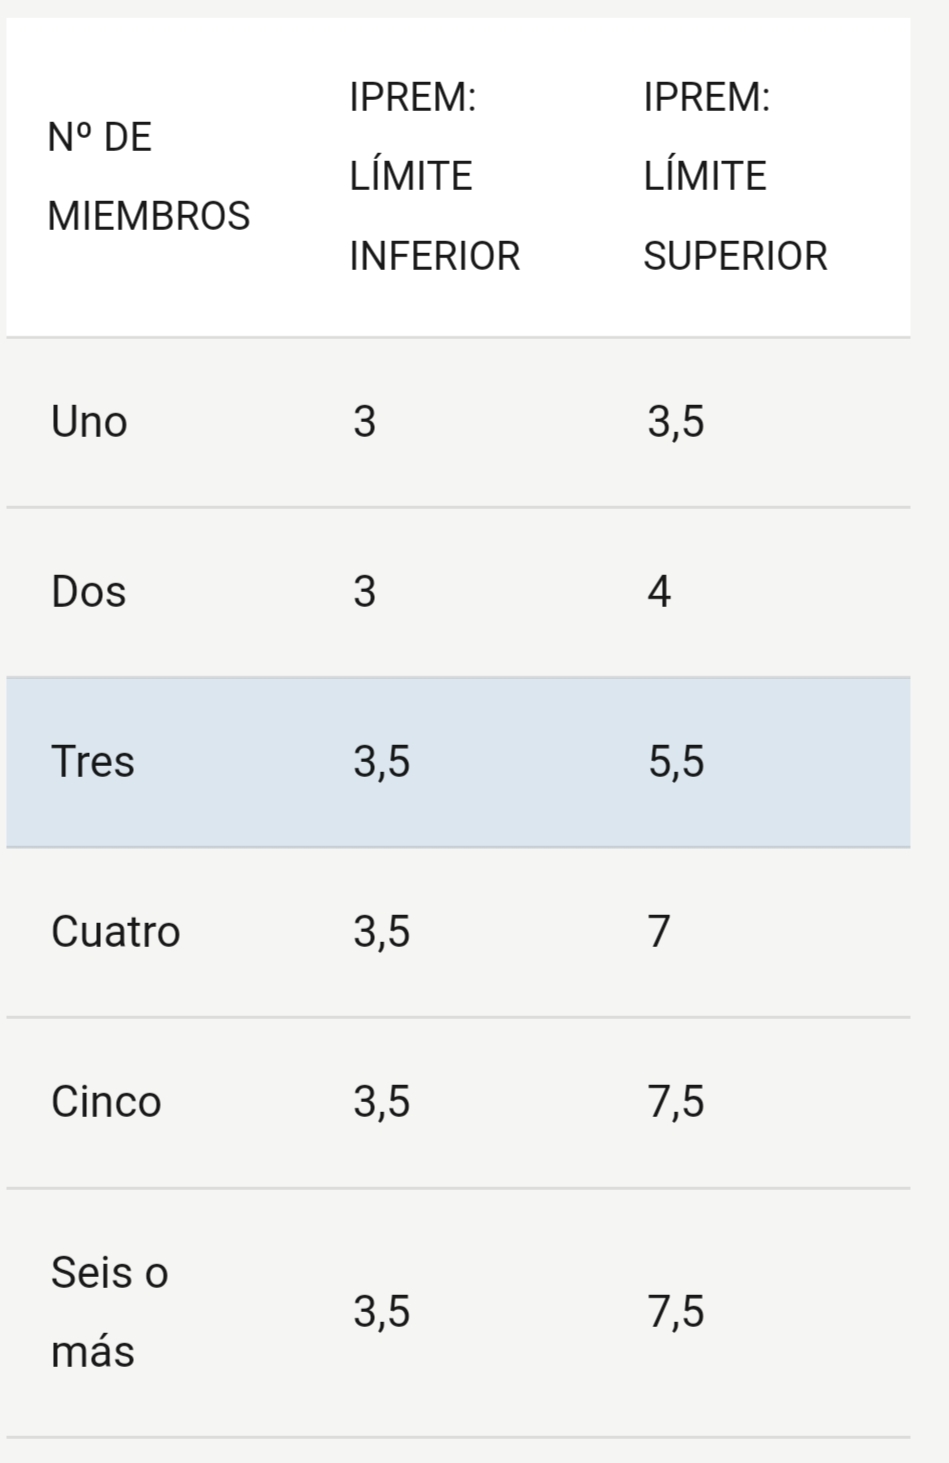Viewport: 949px width, 1463px height.
Task: Click the lower limit 3,5 for Cuatro
Action: [x=381, y=932]
